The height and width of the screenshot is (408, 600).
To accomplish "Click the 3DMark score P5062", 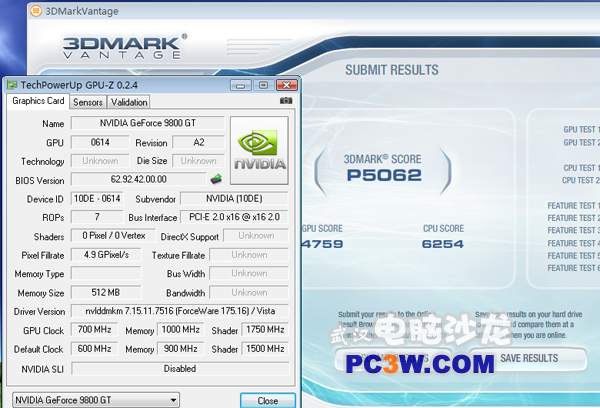I will point(384,175).
